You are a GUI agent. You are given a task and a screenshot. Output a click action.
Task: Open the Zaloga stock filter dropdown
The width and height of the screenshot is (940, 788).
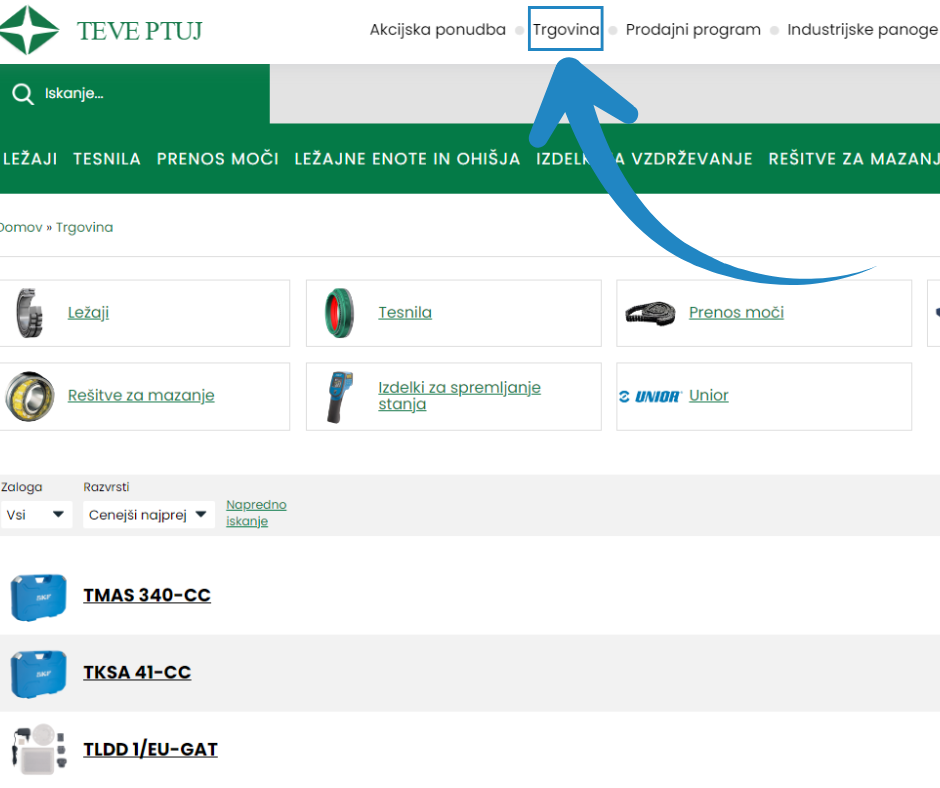pos(36,515)
